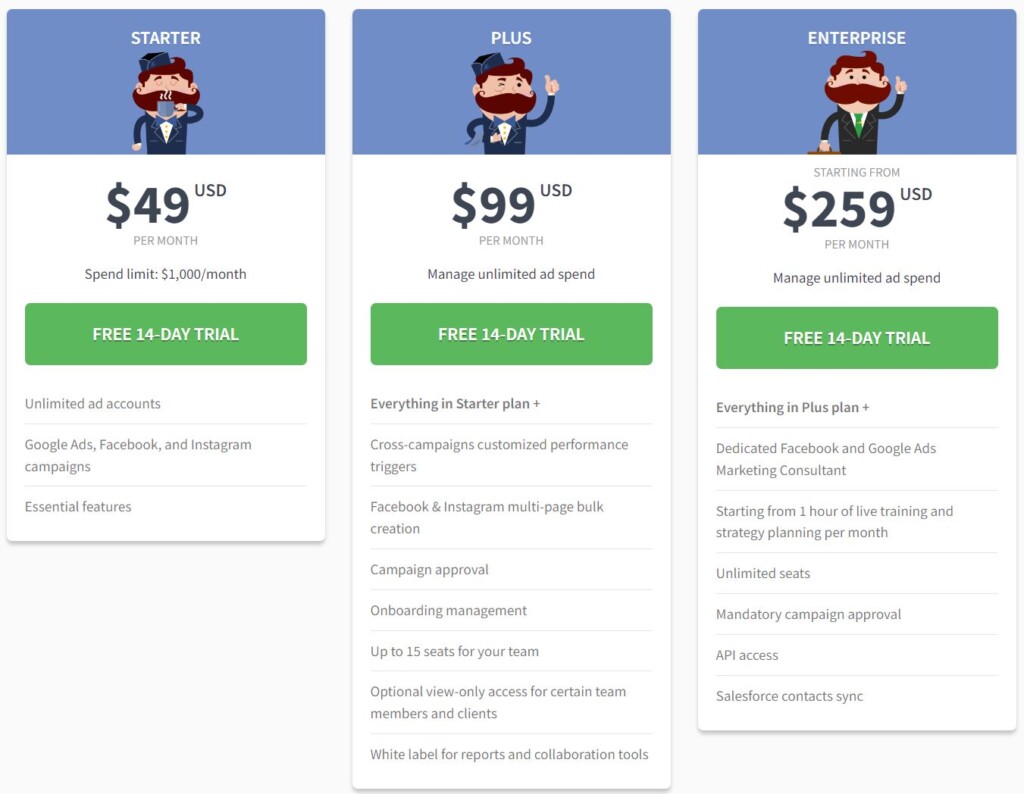
Task: Click the Campaign approval feature
Action: (430, 570)
